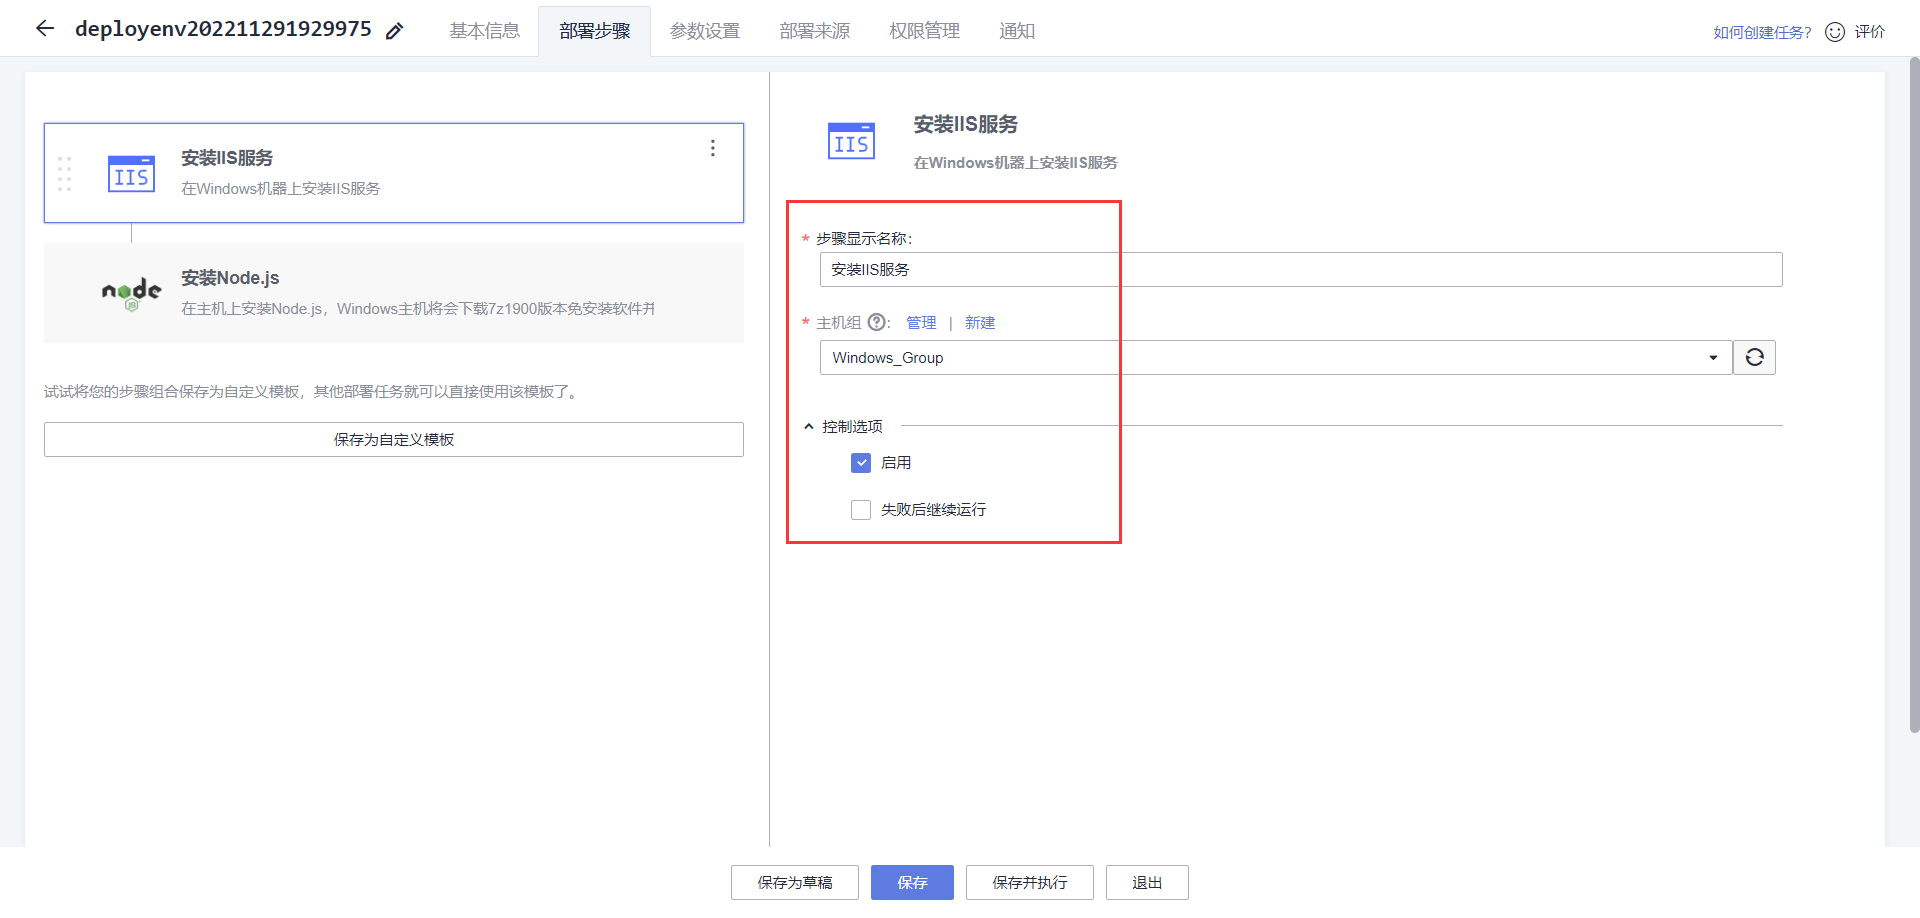Click the 新建 link to create a host group

(x=979, y=322)
